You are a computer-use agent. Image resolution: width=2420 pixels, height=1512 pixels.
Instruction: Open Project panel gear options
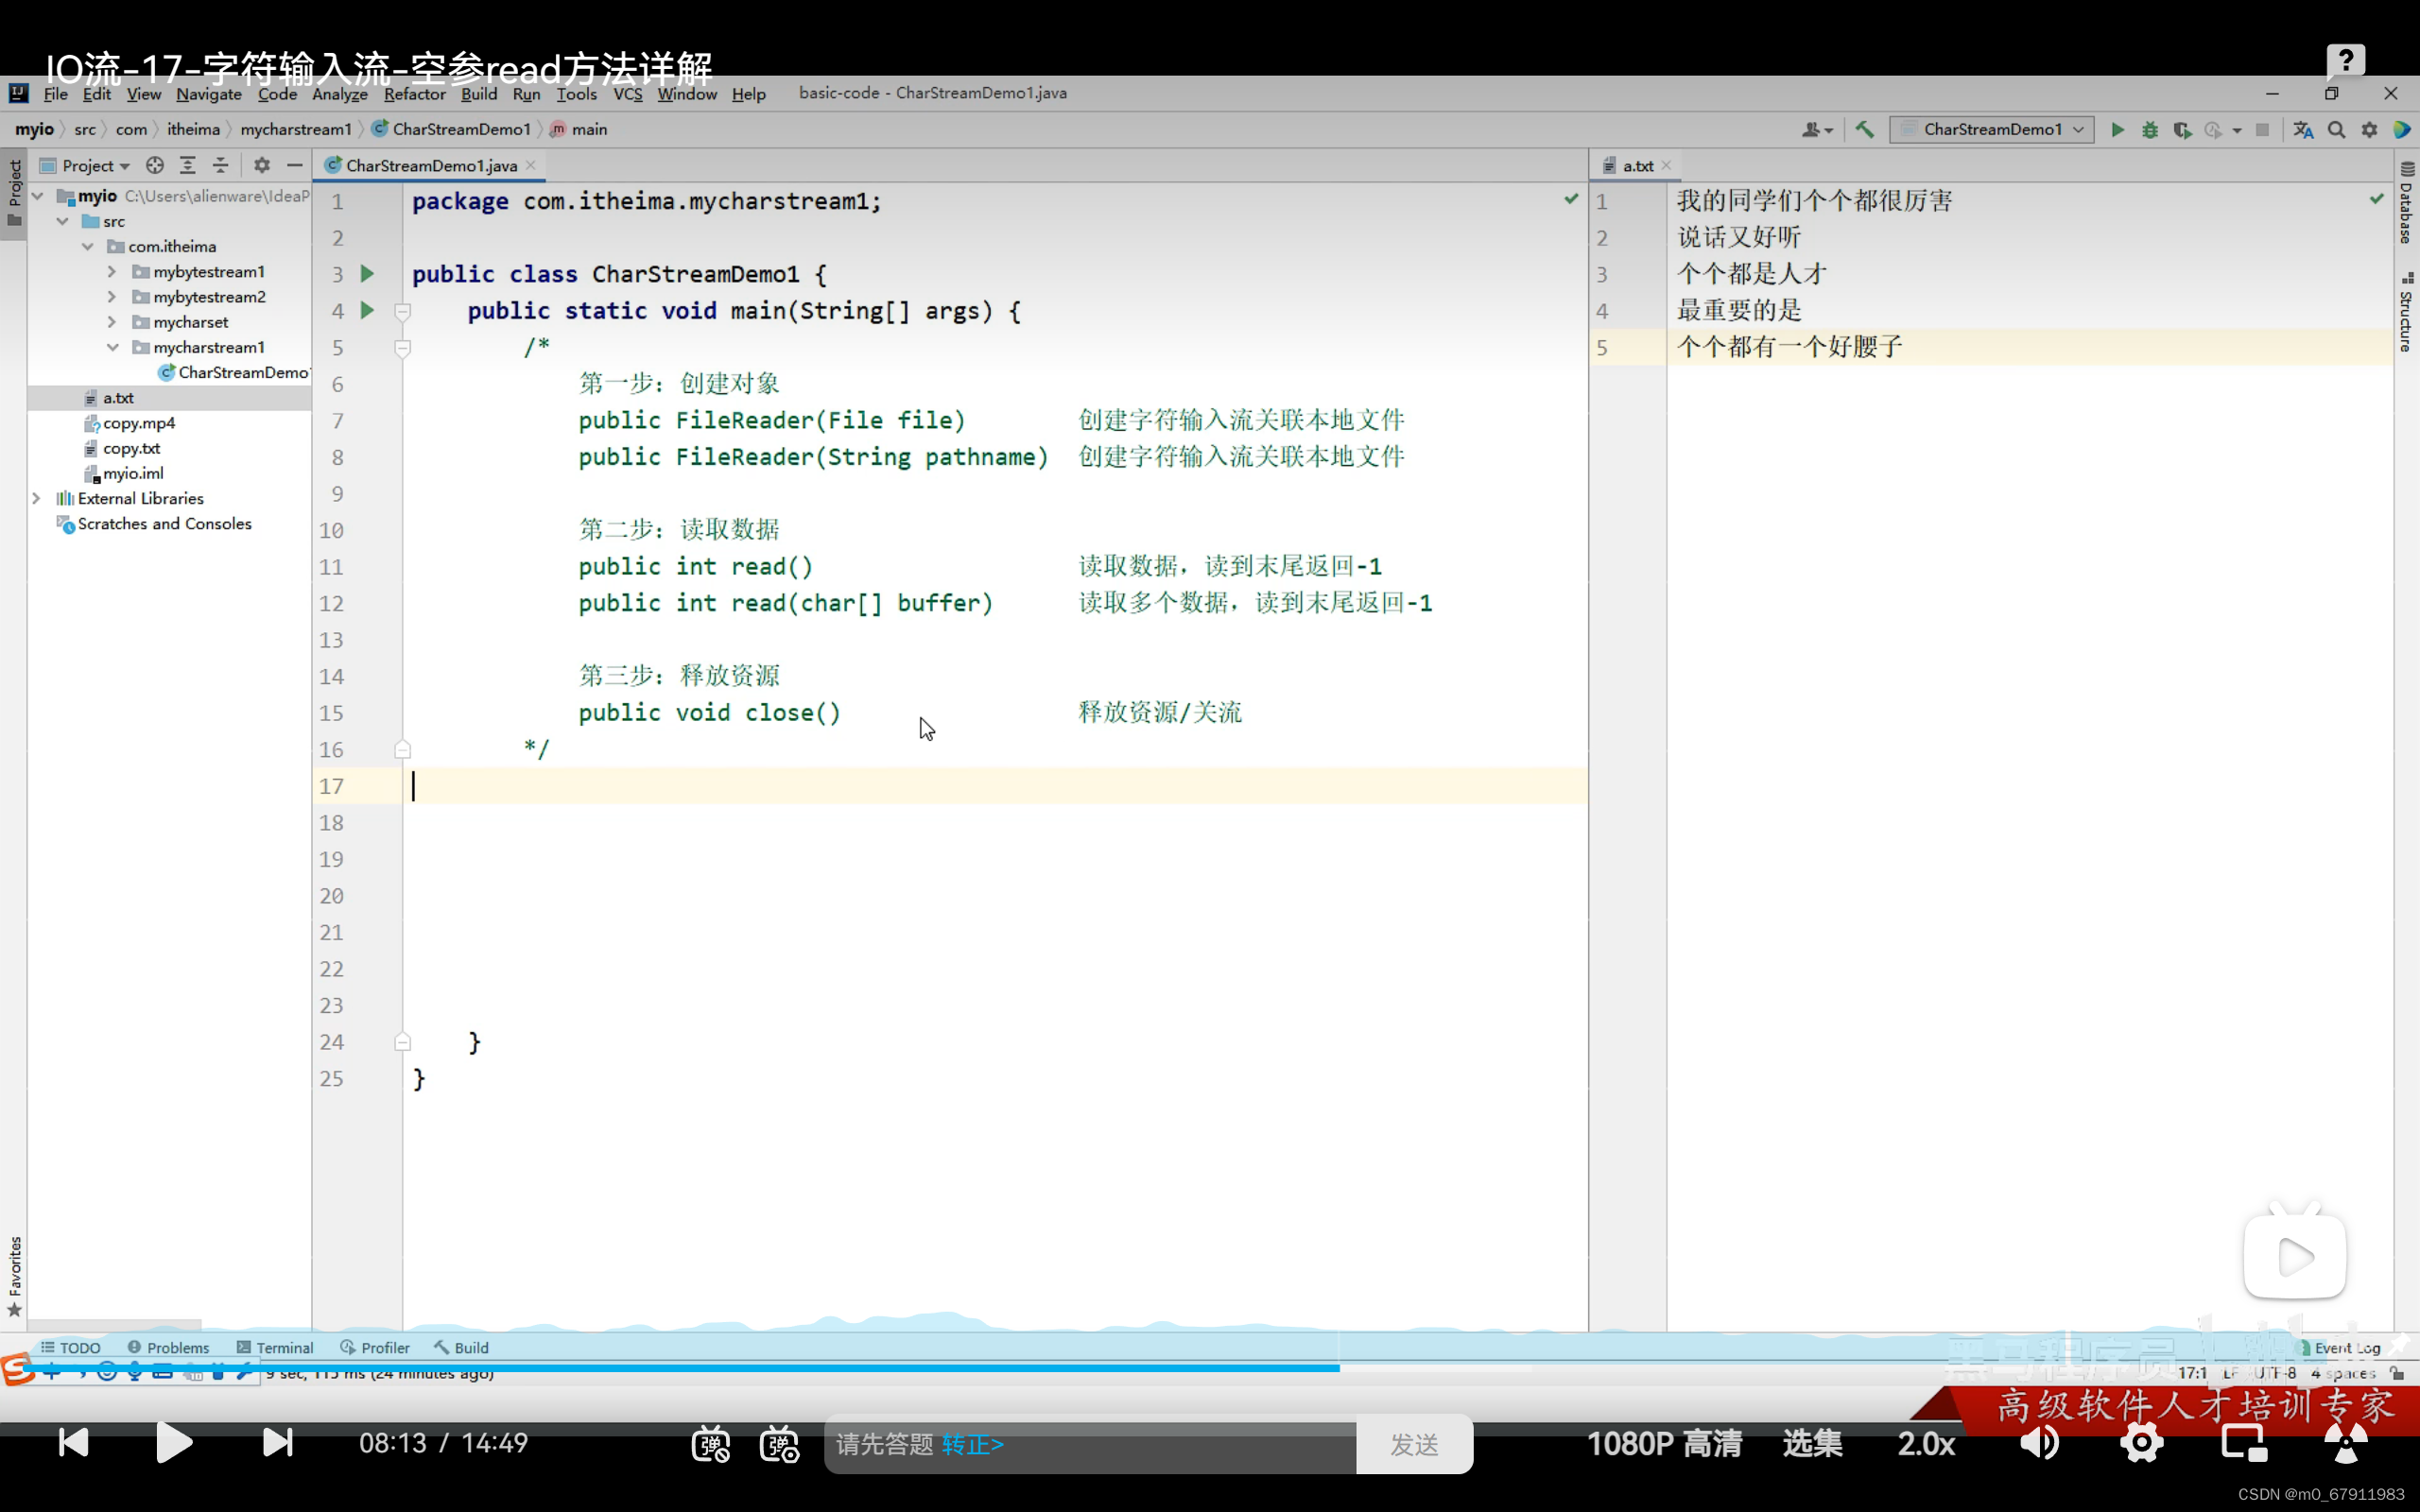click(x=262, y=165)
